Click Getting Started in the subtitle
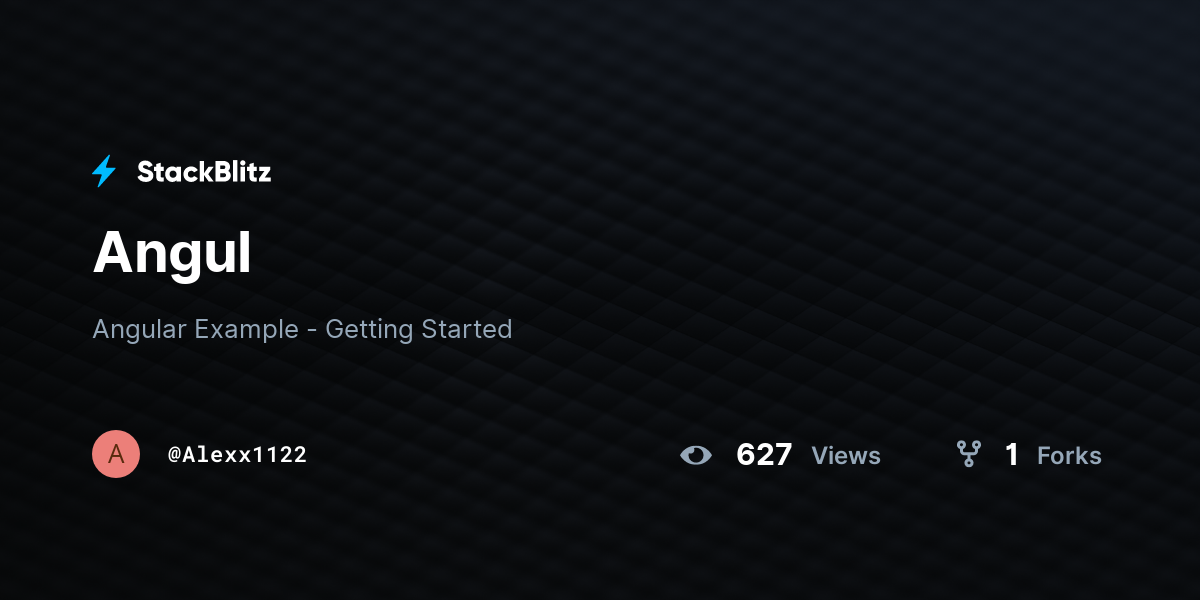1200x600 pixels. click(419, 329)
